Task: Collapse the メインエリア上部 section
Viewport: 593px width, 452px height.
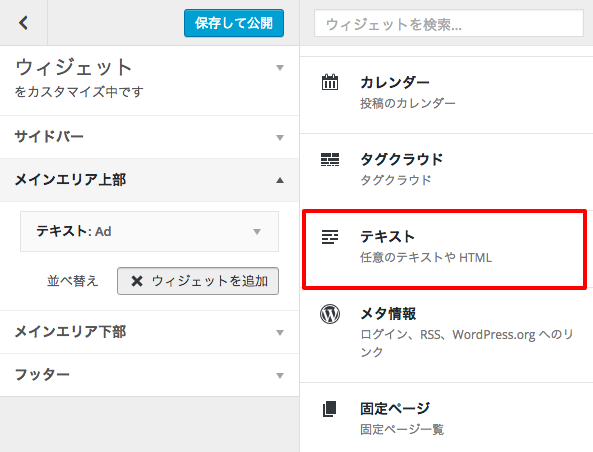Action: tap(149, 180)
